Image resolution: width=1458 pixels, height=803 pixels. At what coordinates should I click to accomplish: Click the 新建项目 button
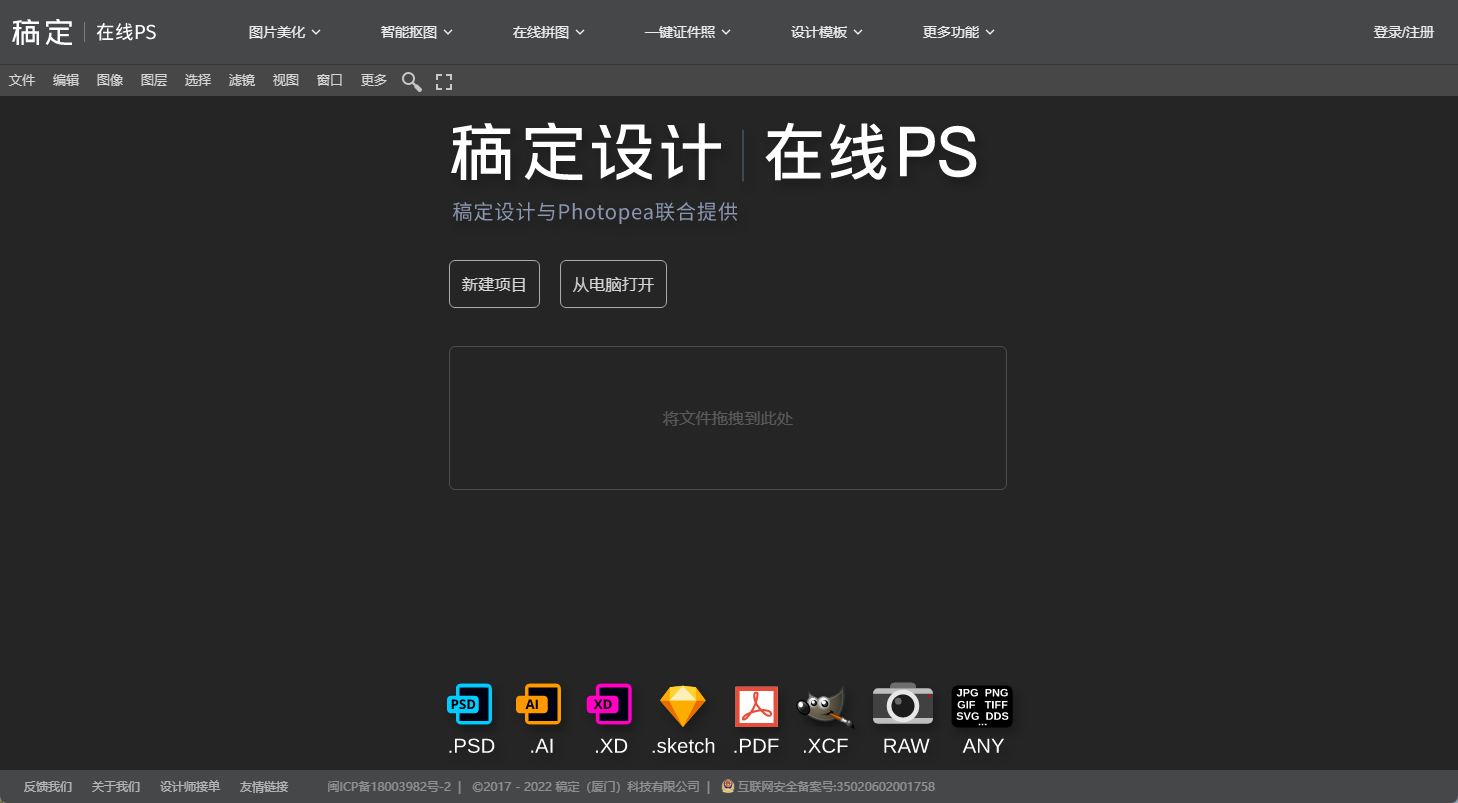click(494, 284)
